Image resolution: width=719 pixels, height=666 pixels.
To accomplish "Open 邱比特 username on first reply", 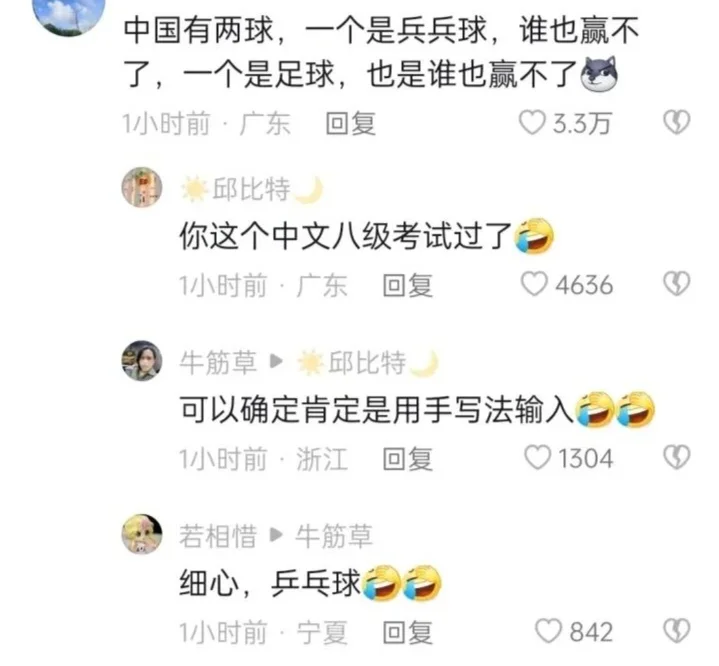I will click(x=252, y=189).
